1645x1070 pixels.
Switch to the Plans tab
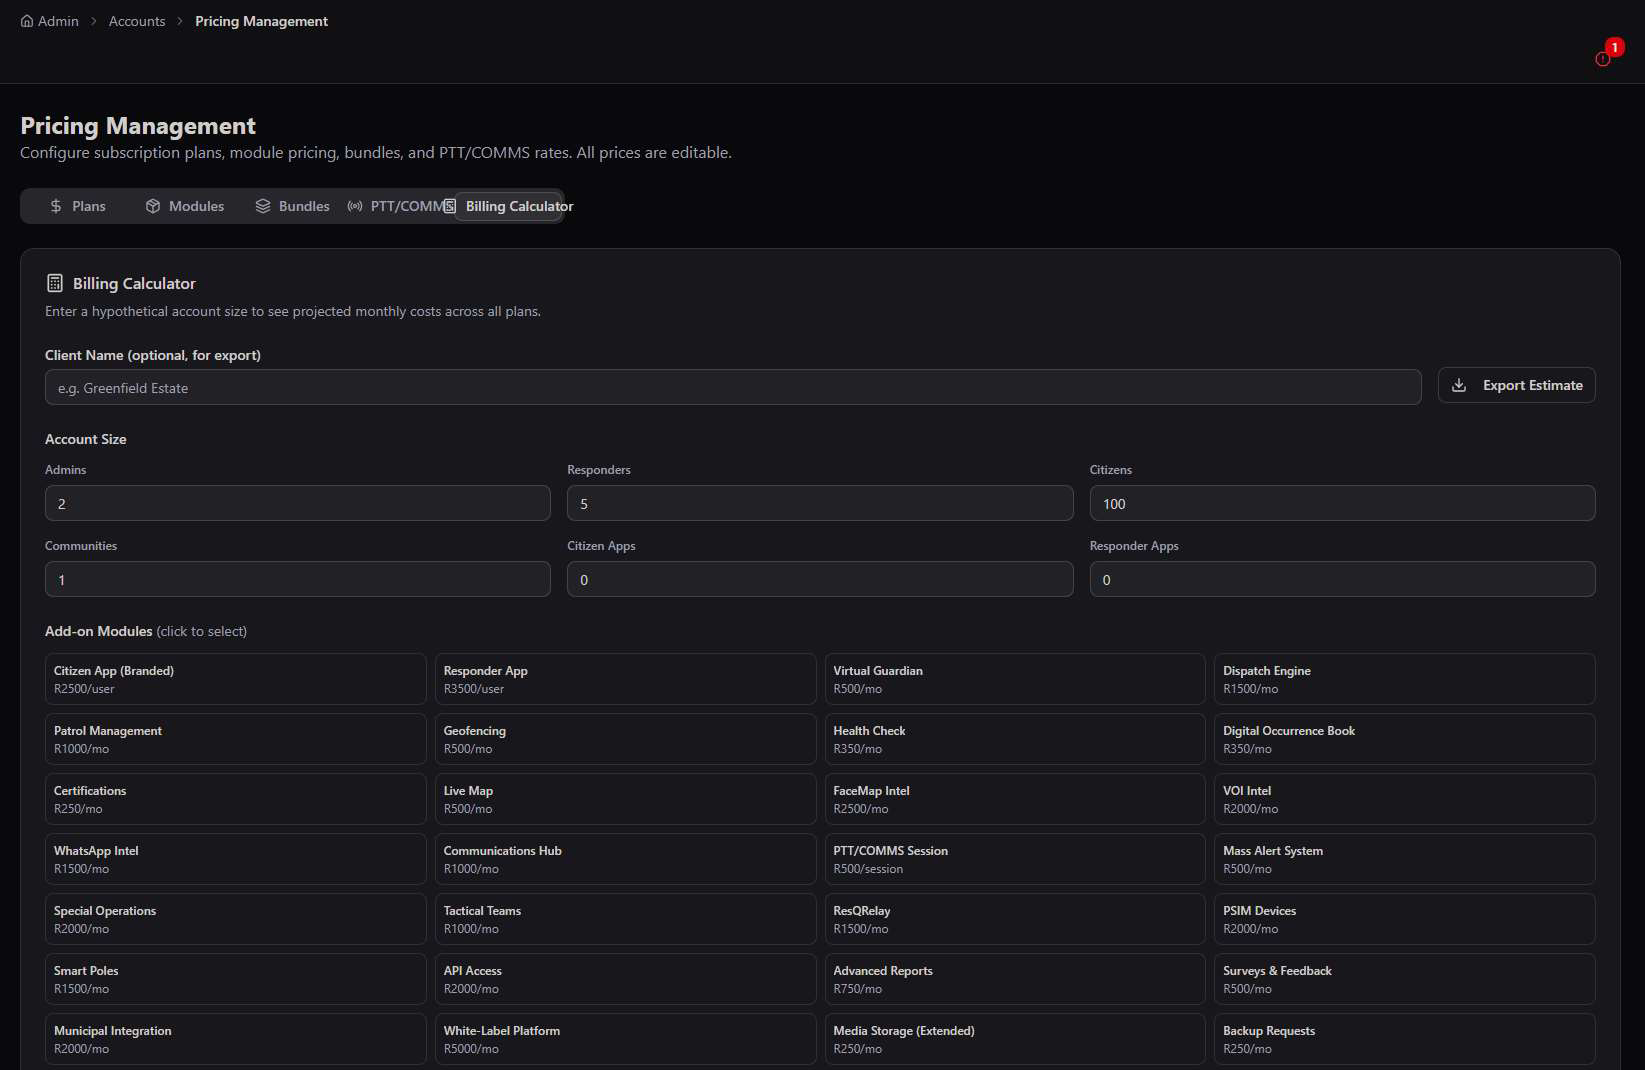click(x=78, y=206)
